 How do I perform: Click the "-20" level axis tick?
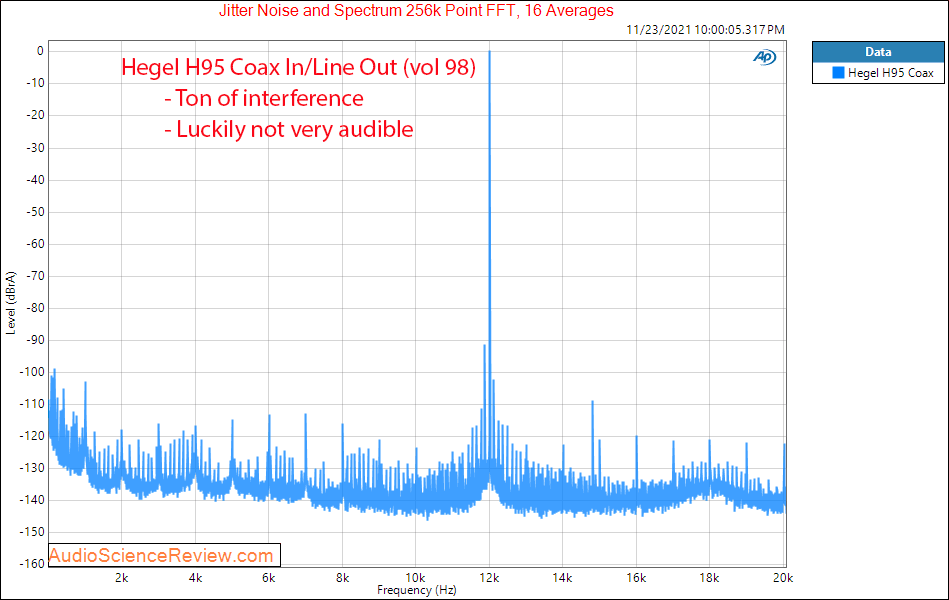pyautogui.click(x=35, y=116)
